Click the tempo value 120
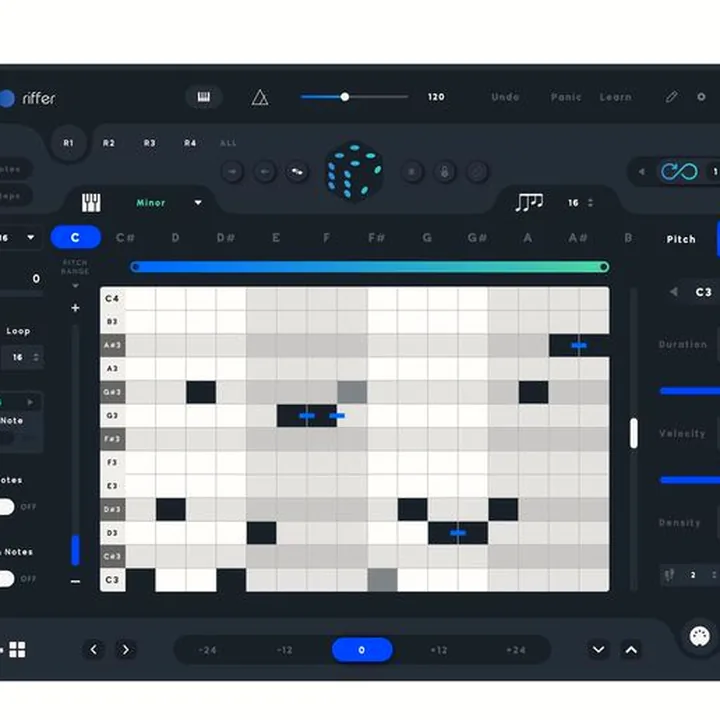Screen dimensions: 720x720 point(436,97)
